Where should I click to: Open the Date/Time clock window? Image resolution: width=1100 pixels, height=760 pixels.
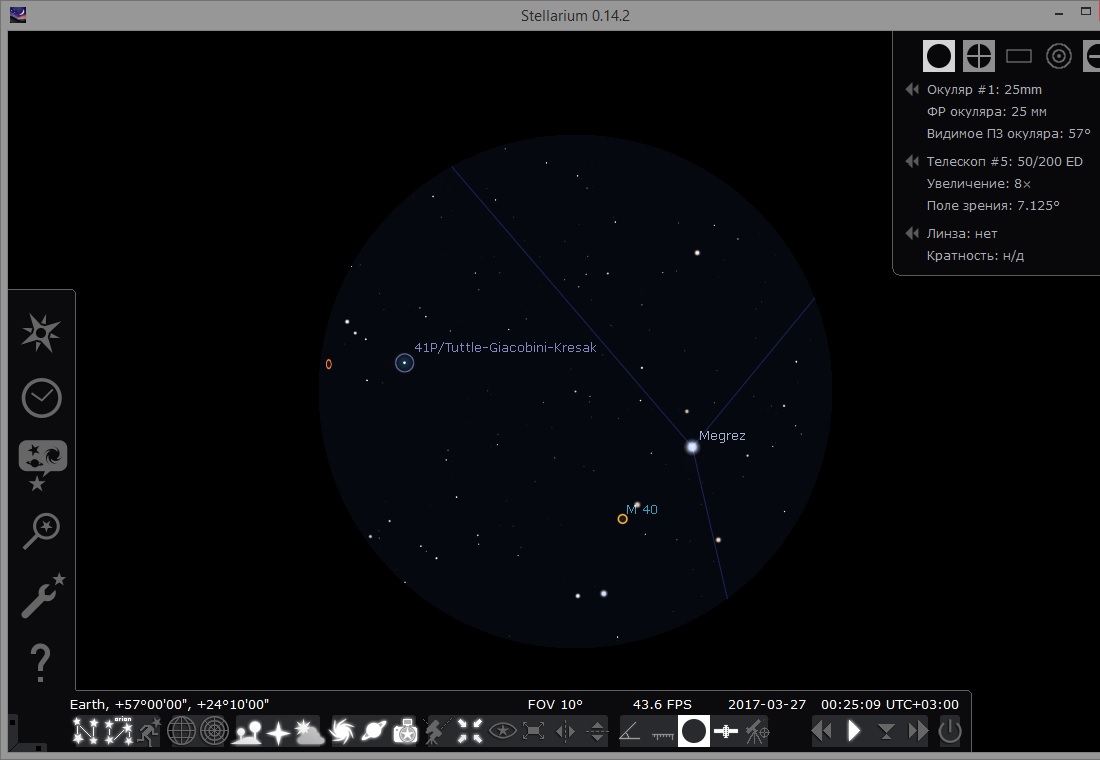point(41,398)
